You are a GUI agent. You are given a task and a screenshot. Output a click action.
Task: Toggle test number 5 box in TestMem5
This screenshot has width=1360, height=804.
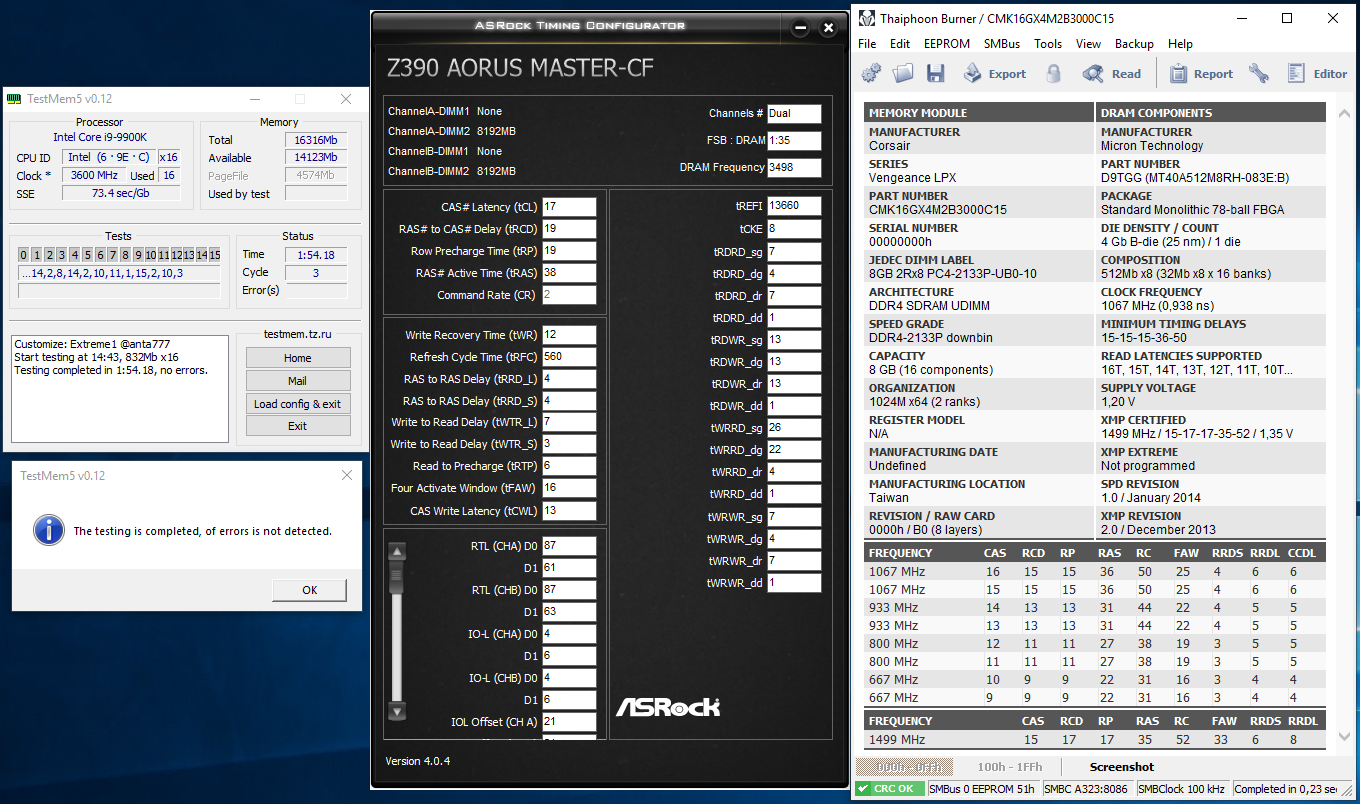(87, 255)
